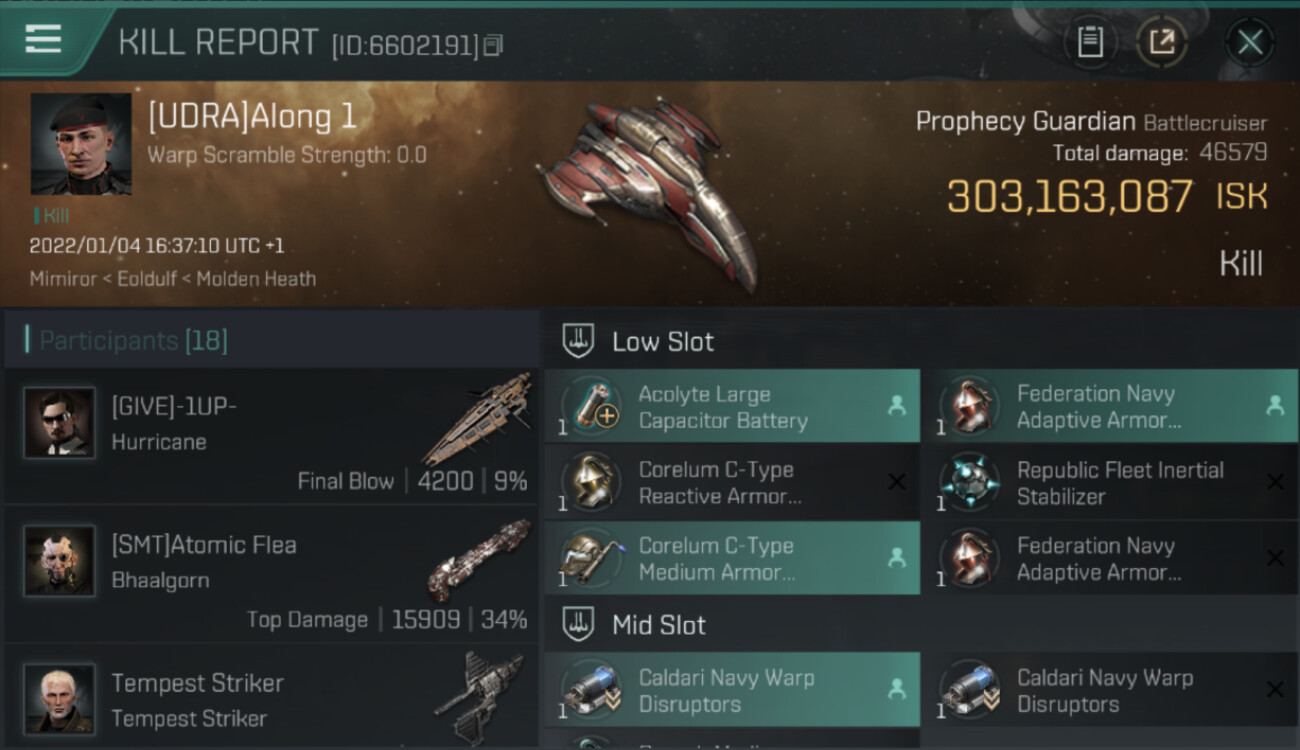Expand the Participants [18] header
This screenshot has width=1300, height=750.
coord(271,341)
